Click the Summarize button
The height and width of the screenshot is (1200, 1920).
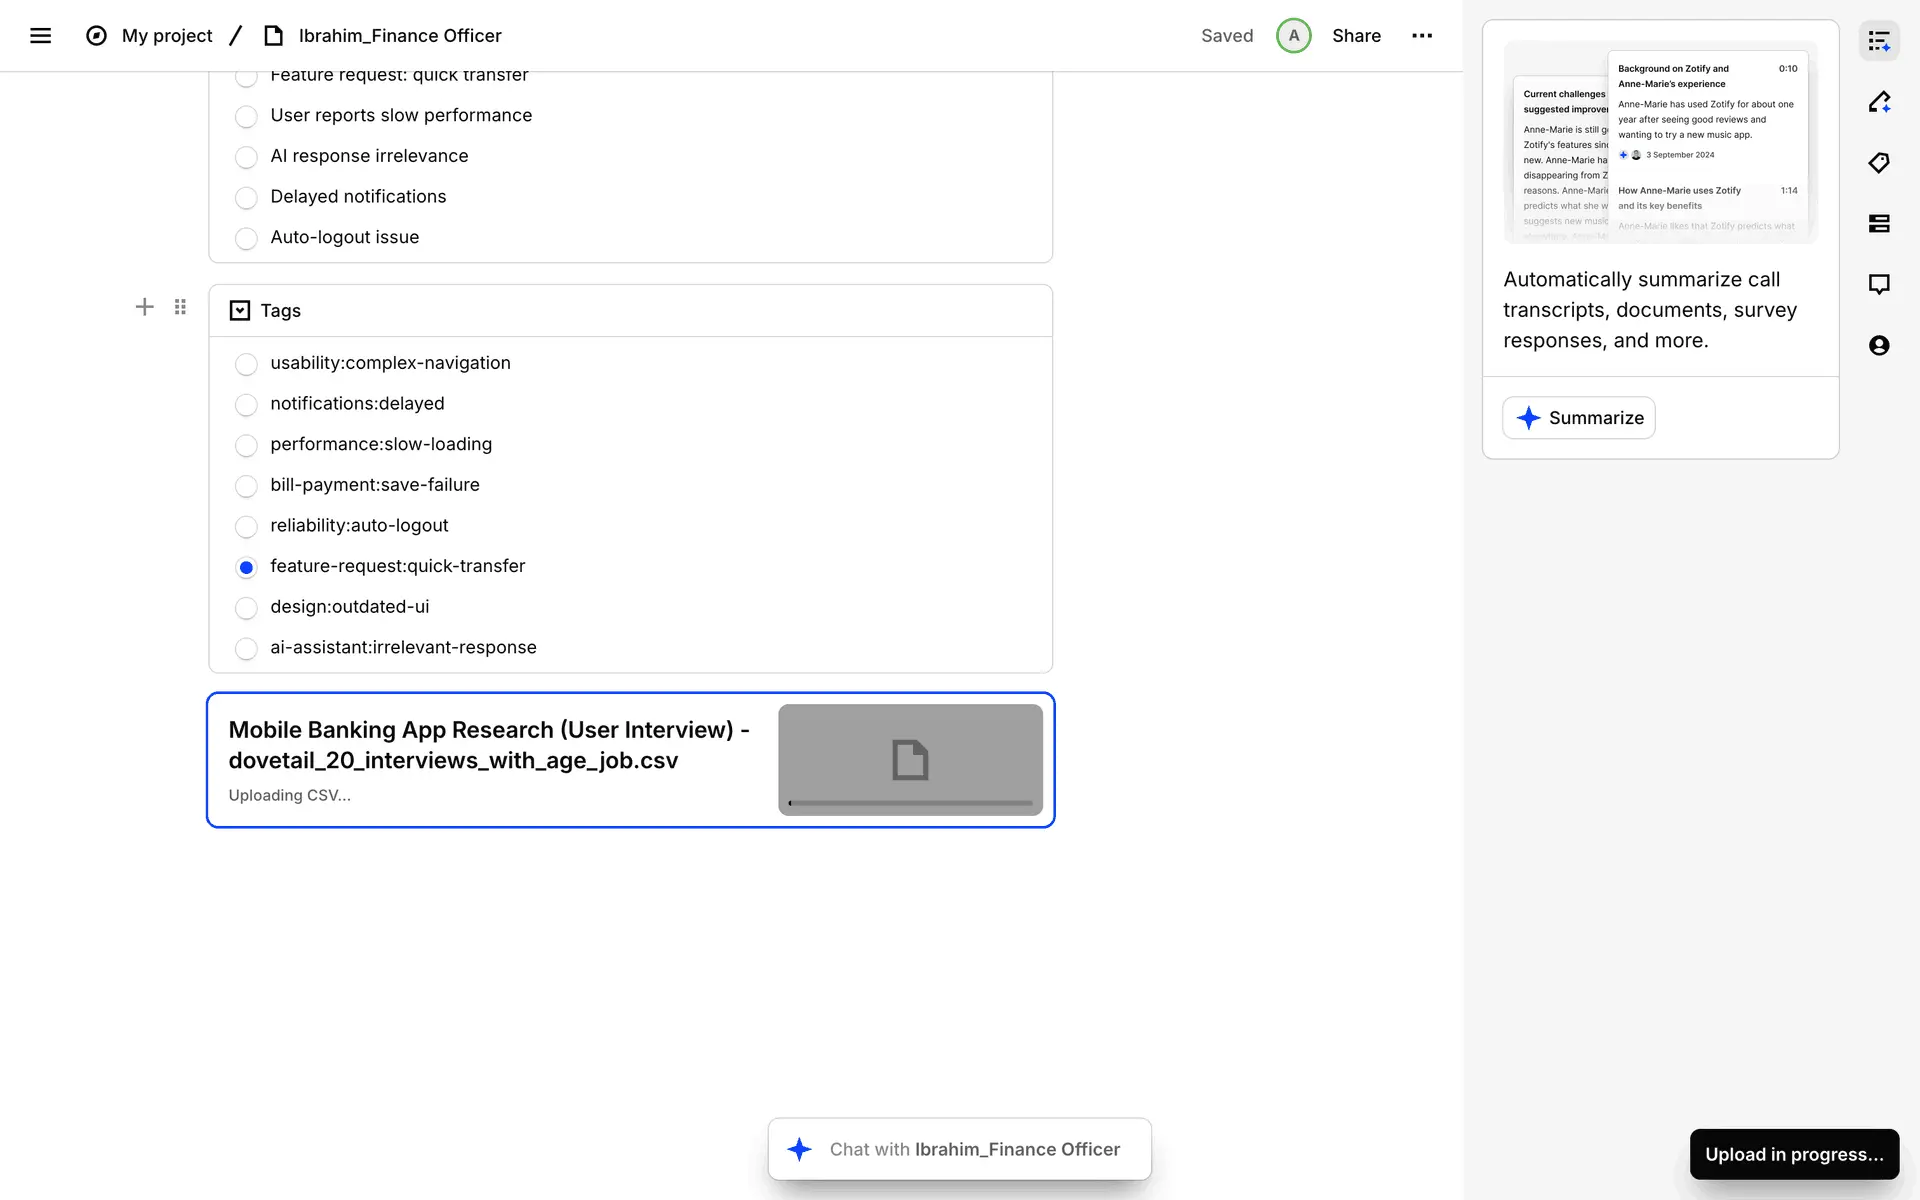(1579, 418)
